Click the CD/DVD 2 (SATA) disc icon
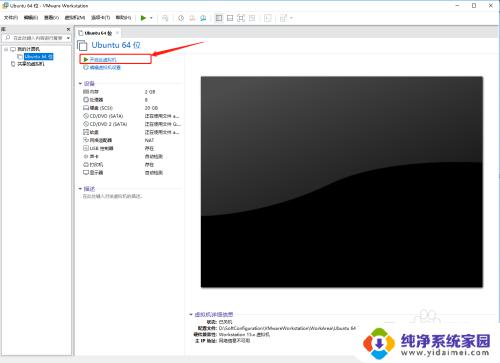The width and height of the screenshot is (500, 363). 86,124
